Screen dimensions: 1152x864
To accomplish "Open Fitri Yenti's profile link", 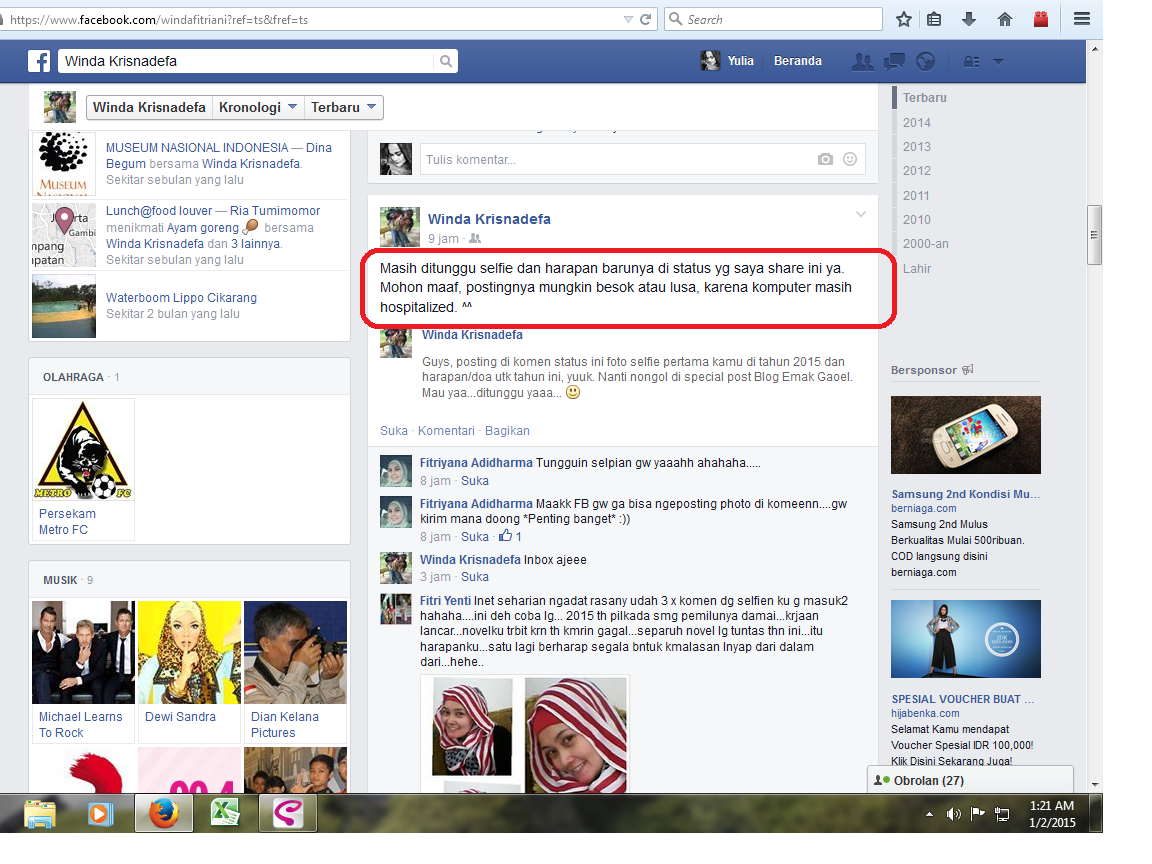I will click(x=445, y=601).
